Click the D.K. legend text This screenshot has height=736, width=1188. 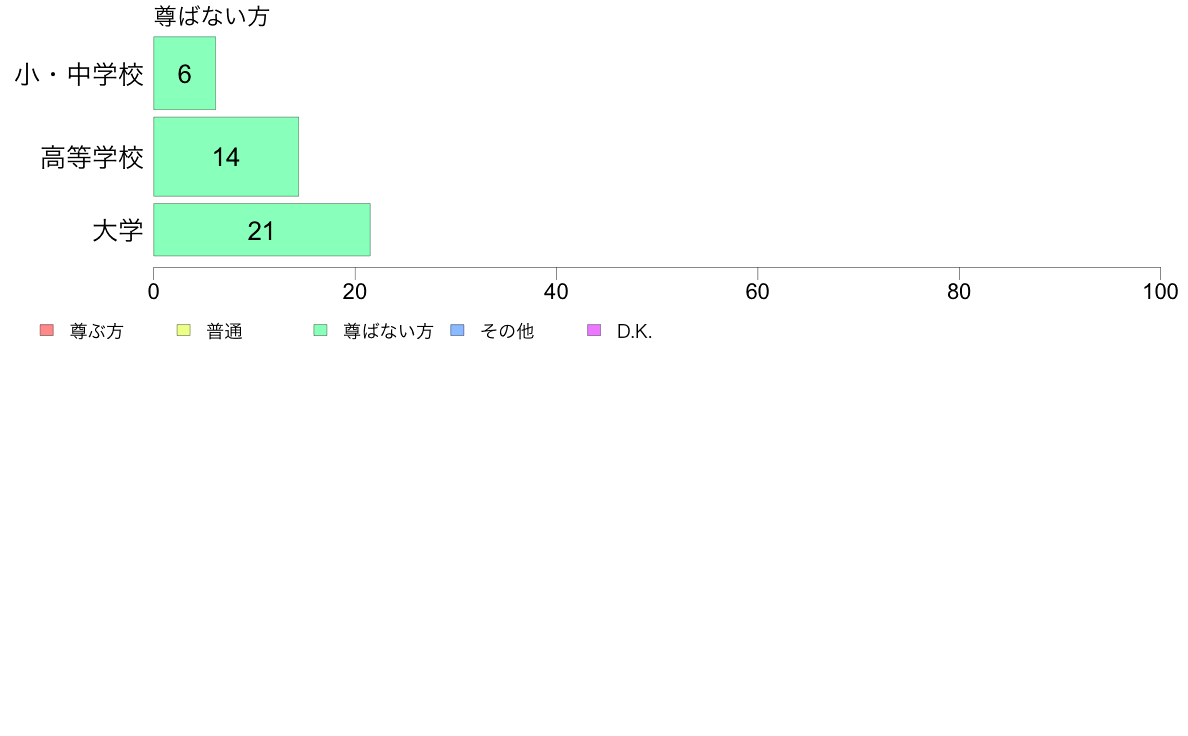coord(634,331)
